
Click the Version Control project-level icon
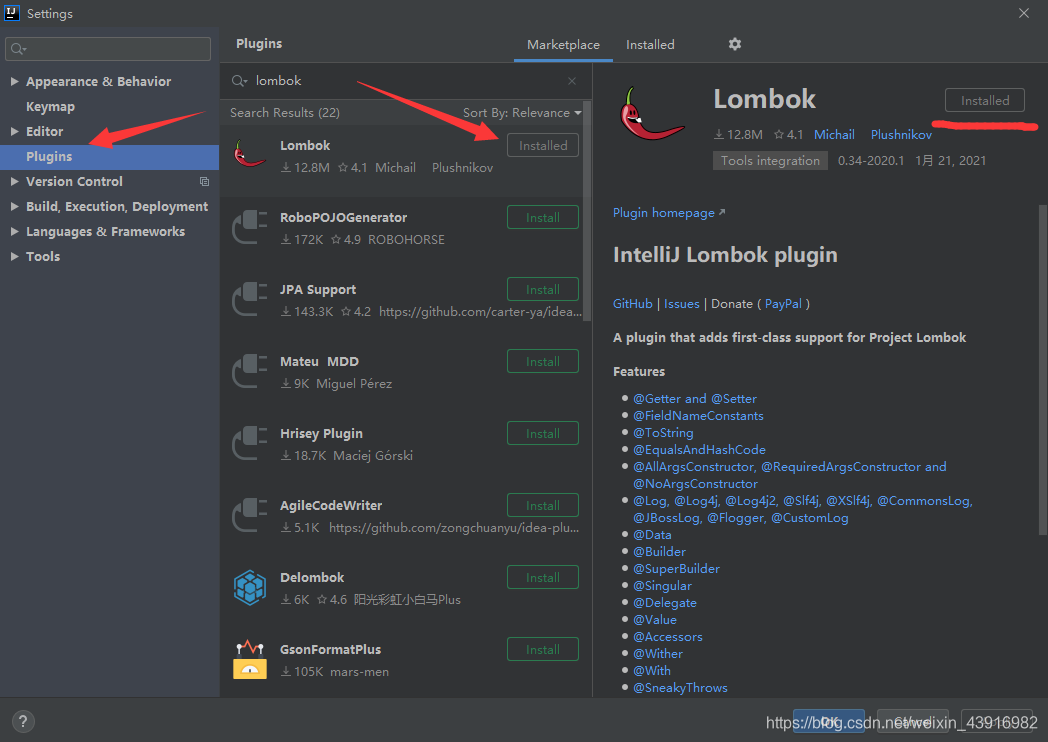[205, 181]
